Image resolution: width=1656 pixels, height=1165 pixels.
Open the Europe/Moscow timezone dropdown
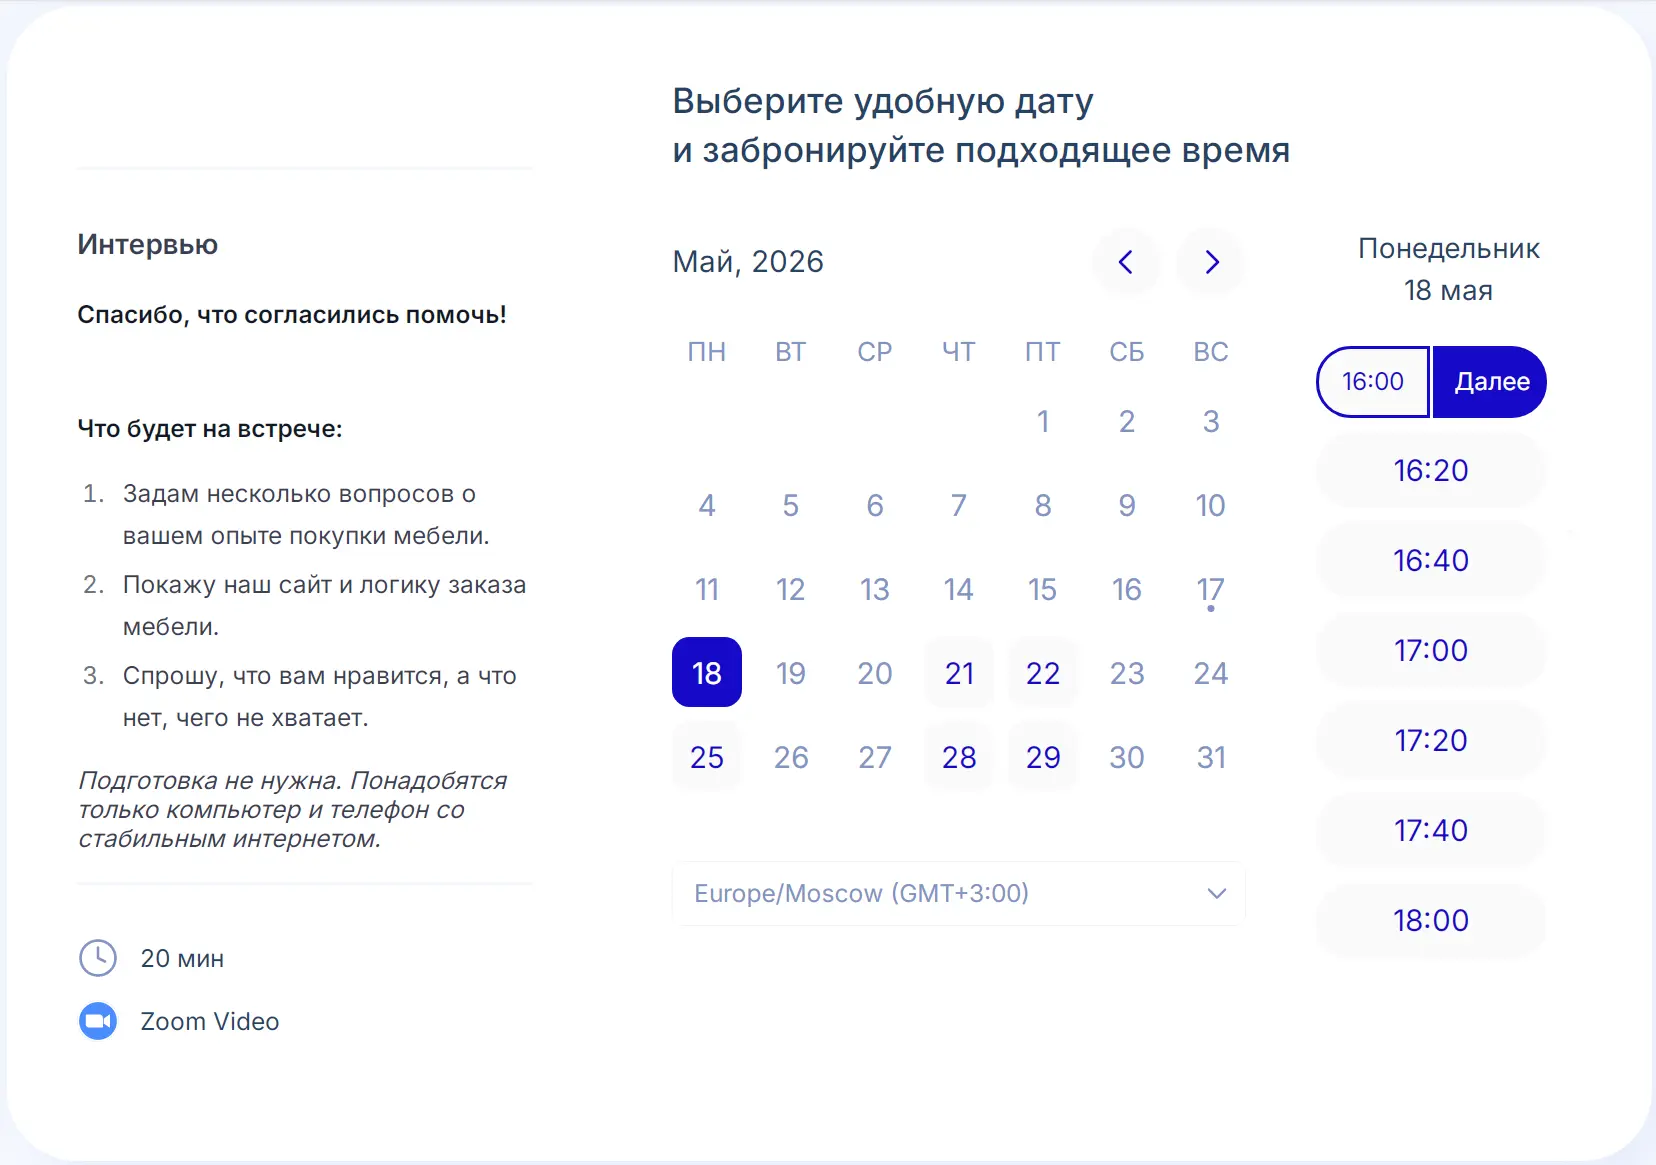tap(959, 893)
